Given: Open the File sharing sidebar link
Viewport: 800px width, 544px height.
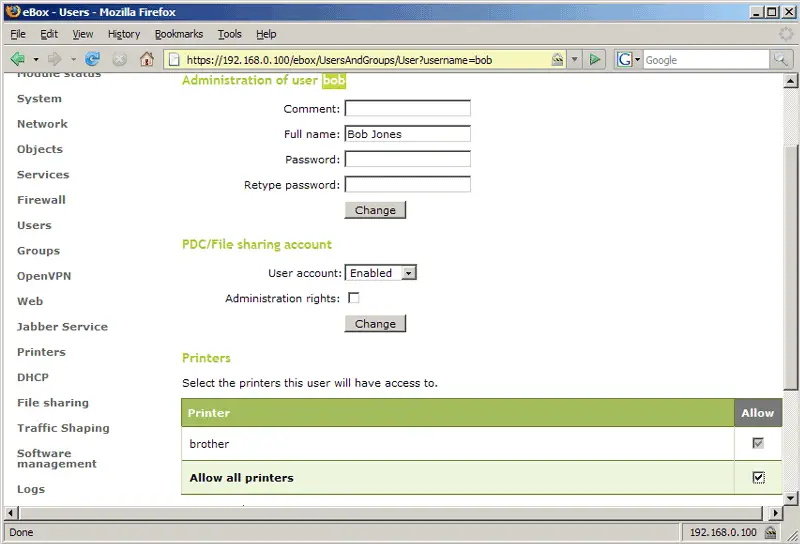Looking at the screenshot, I should point(53,403).
